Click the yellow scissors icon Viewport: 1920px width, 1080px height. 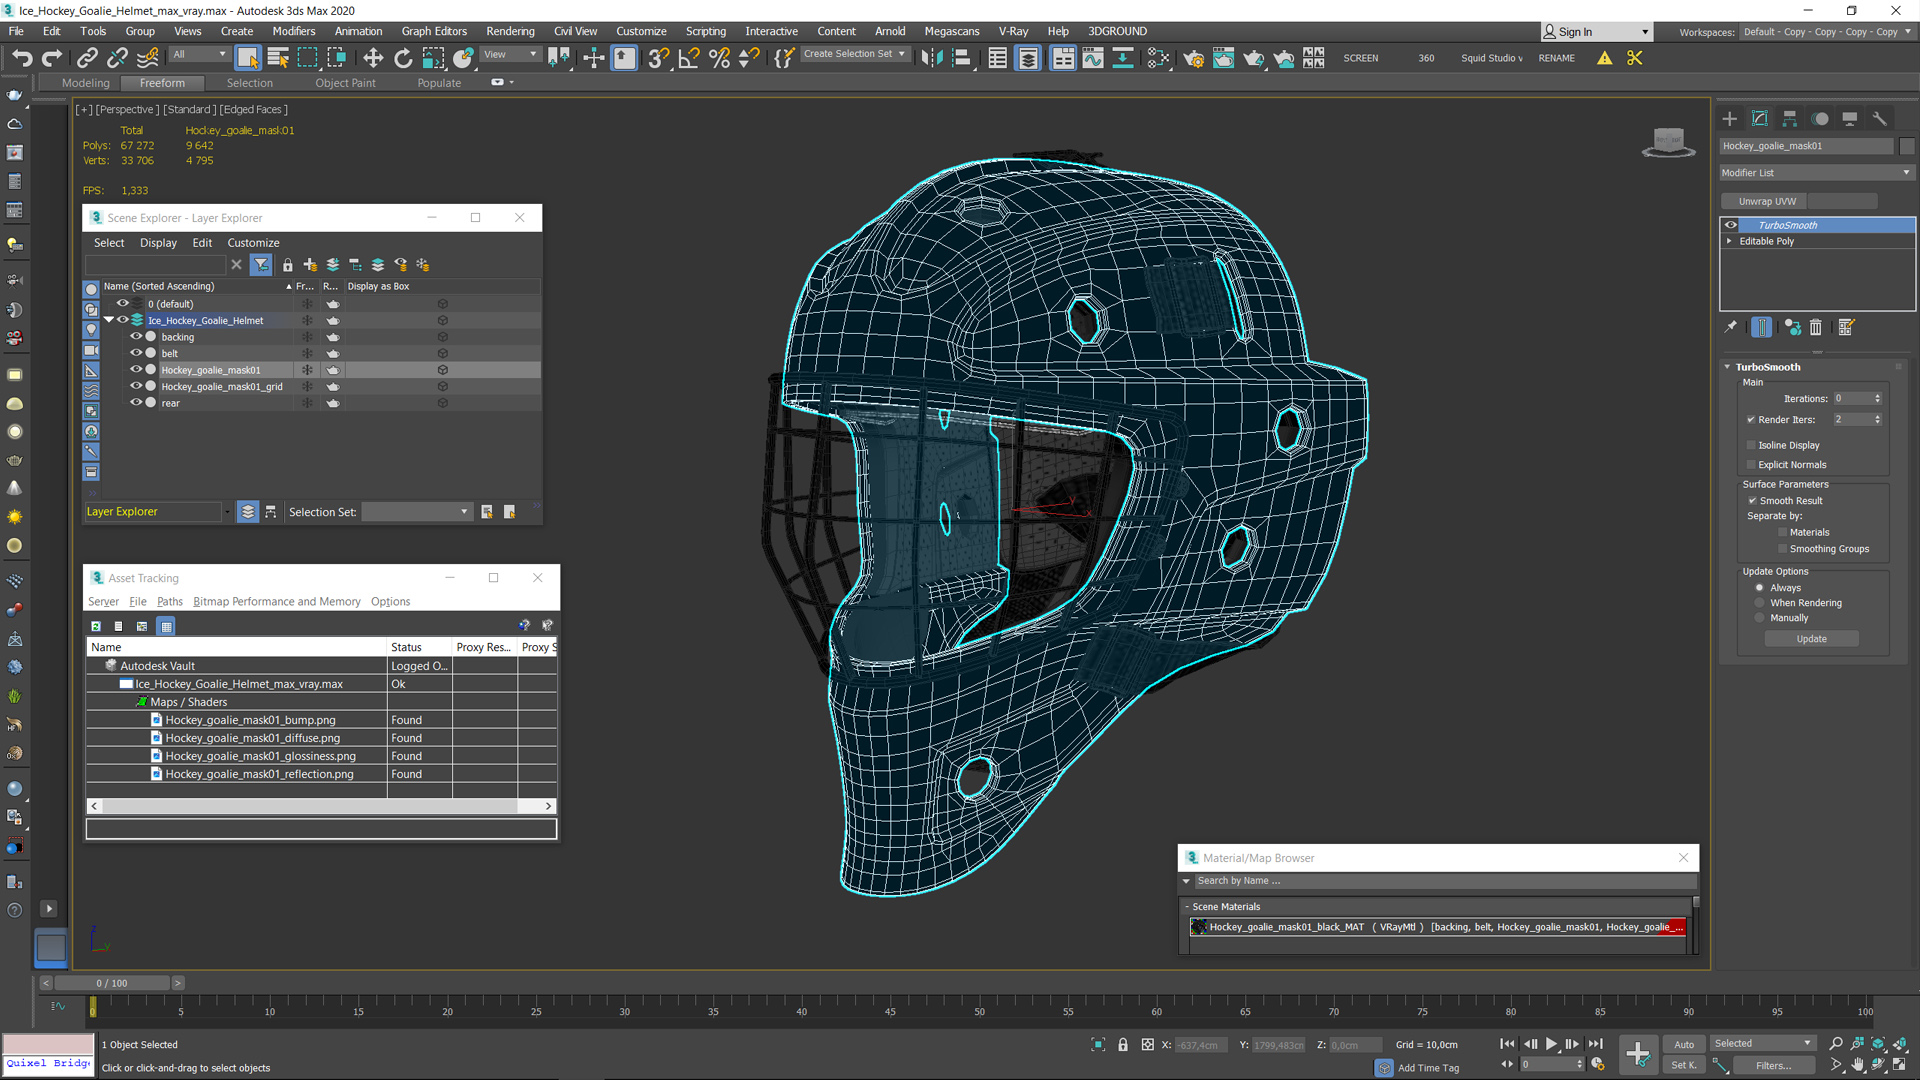click(x=1635, y=58)
